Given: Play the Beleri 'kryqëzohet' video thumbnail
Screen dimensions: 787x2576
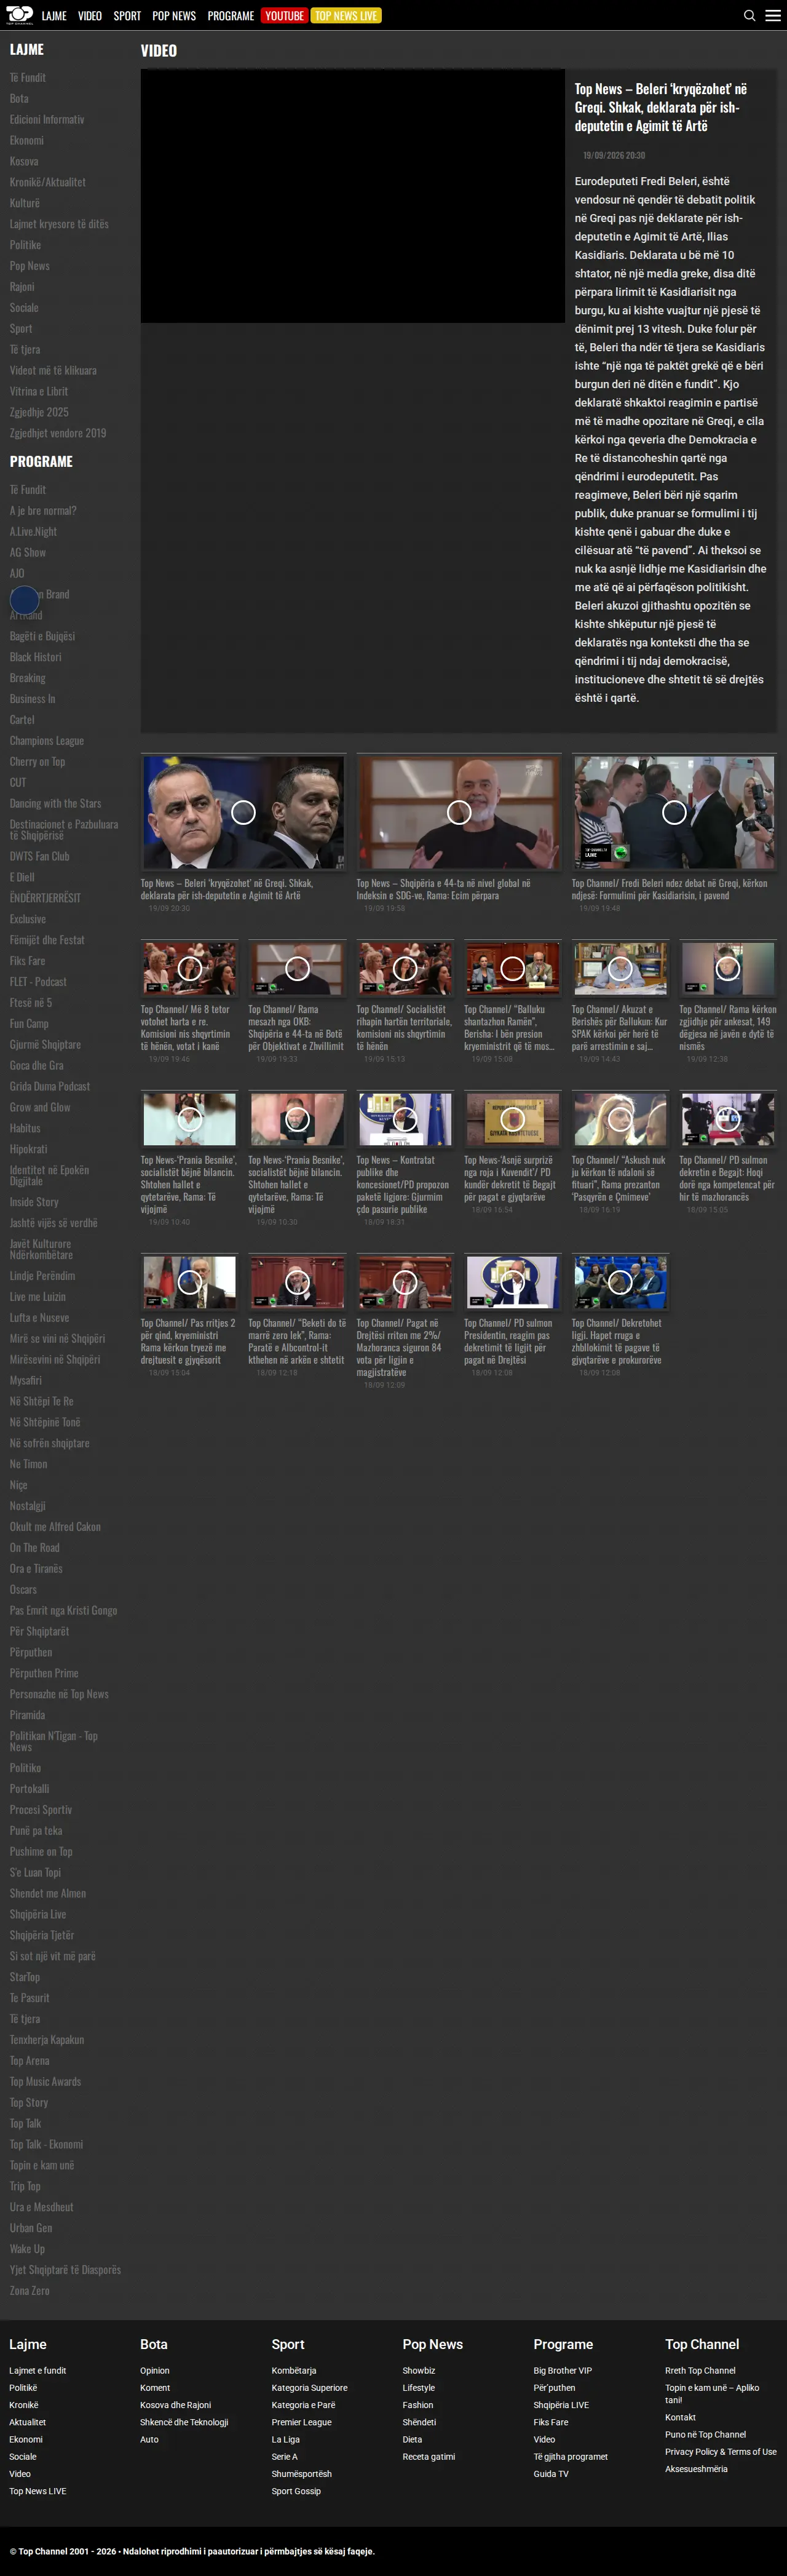Looking at the screenshot, I should (243, 812).
